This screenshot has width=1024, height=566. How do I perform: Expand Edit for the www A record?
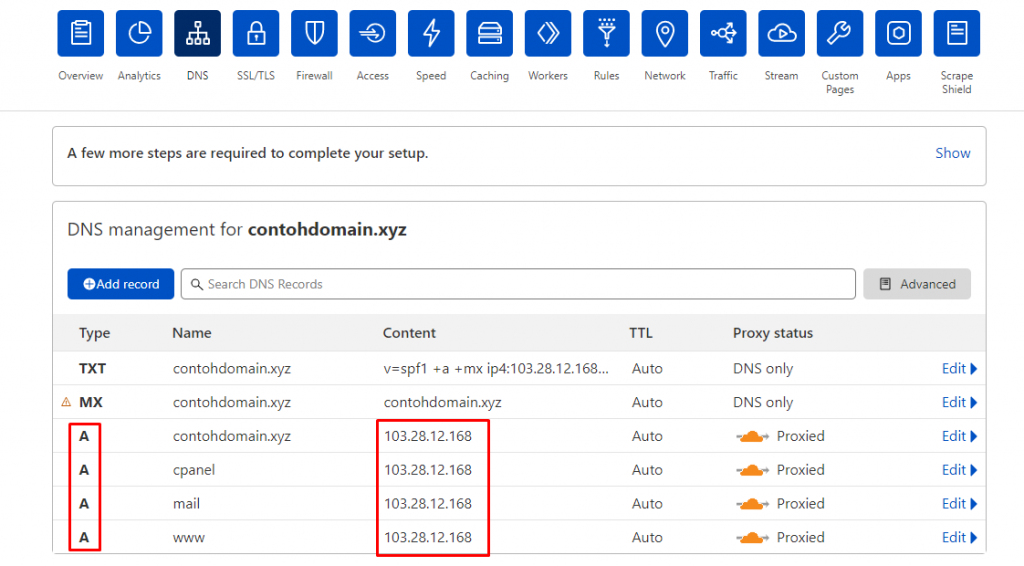pyautogui.click(x=959, y=538)
